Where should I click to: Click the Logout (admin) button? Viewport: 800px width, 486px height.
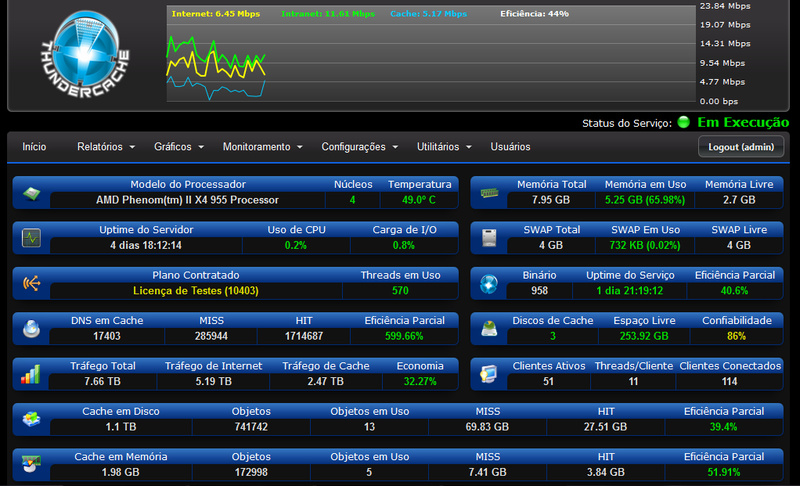point(741,147)
